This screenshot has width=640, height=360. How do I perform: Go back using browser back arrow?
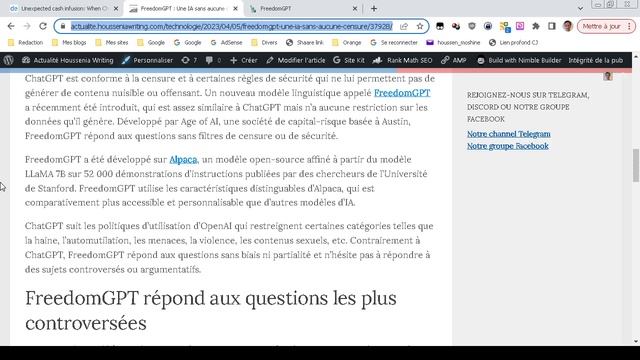(x=11, y=26)
